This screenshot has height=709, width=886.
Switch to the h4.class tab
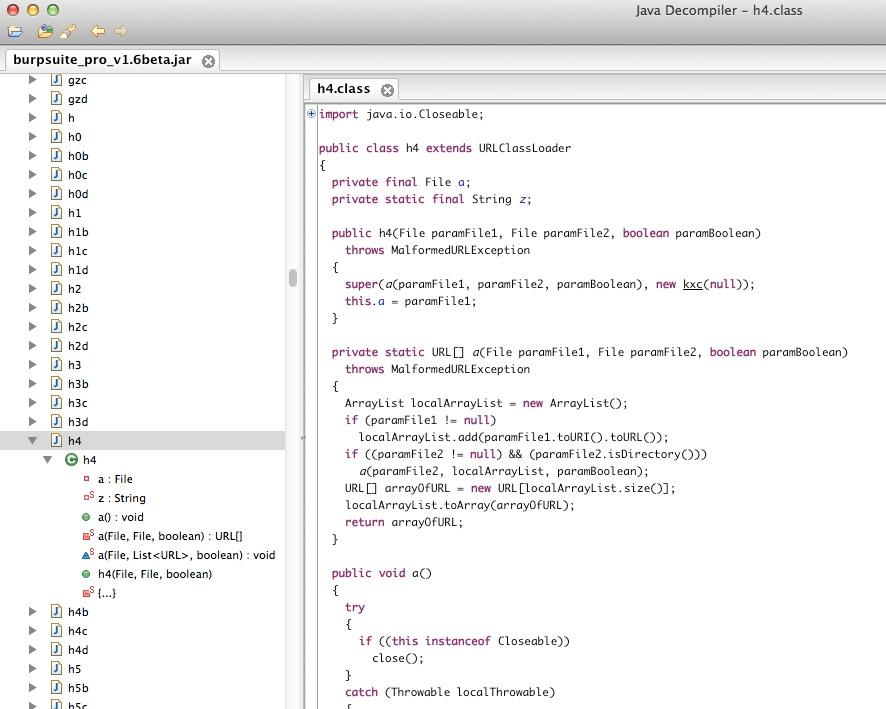tap(343, 89)
